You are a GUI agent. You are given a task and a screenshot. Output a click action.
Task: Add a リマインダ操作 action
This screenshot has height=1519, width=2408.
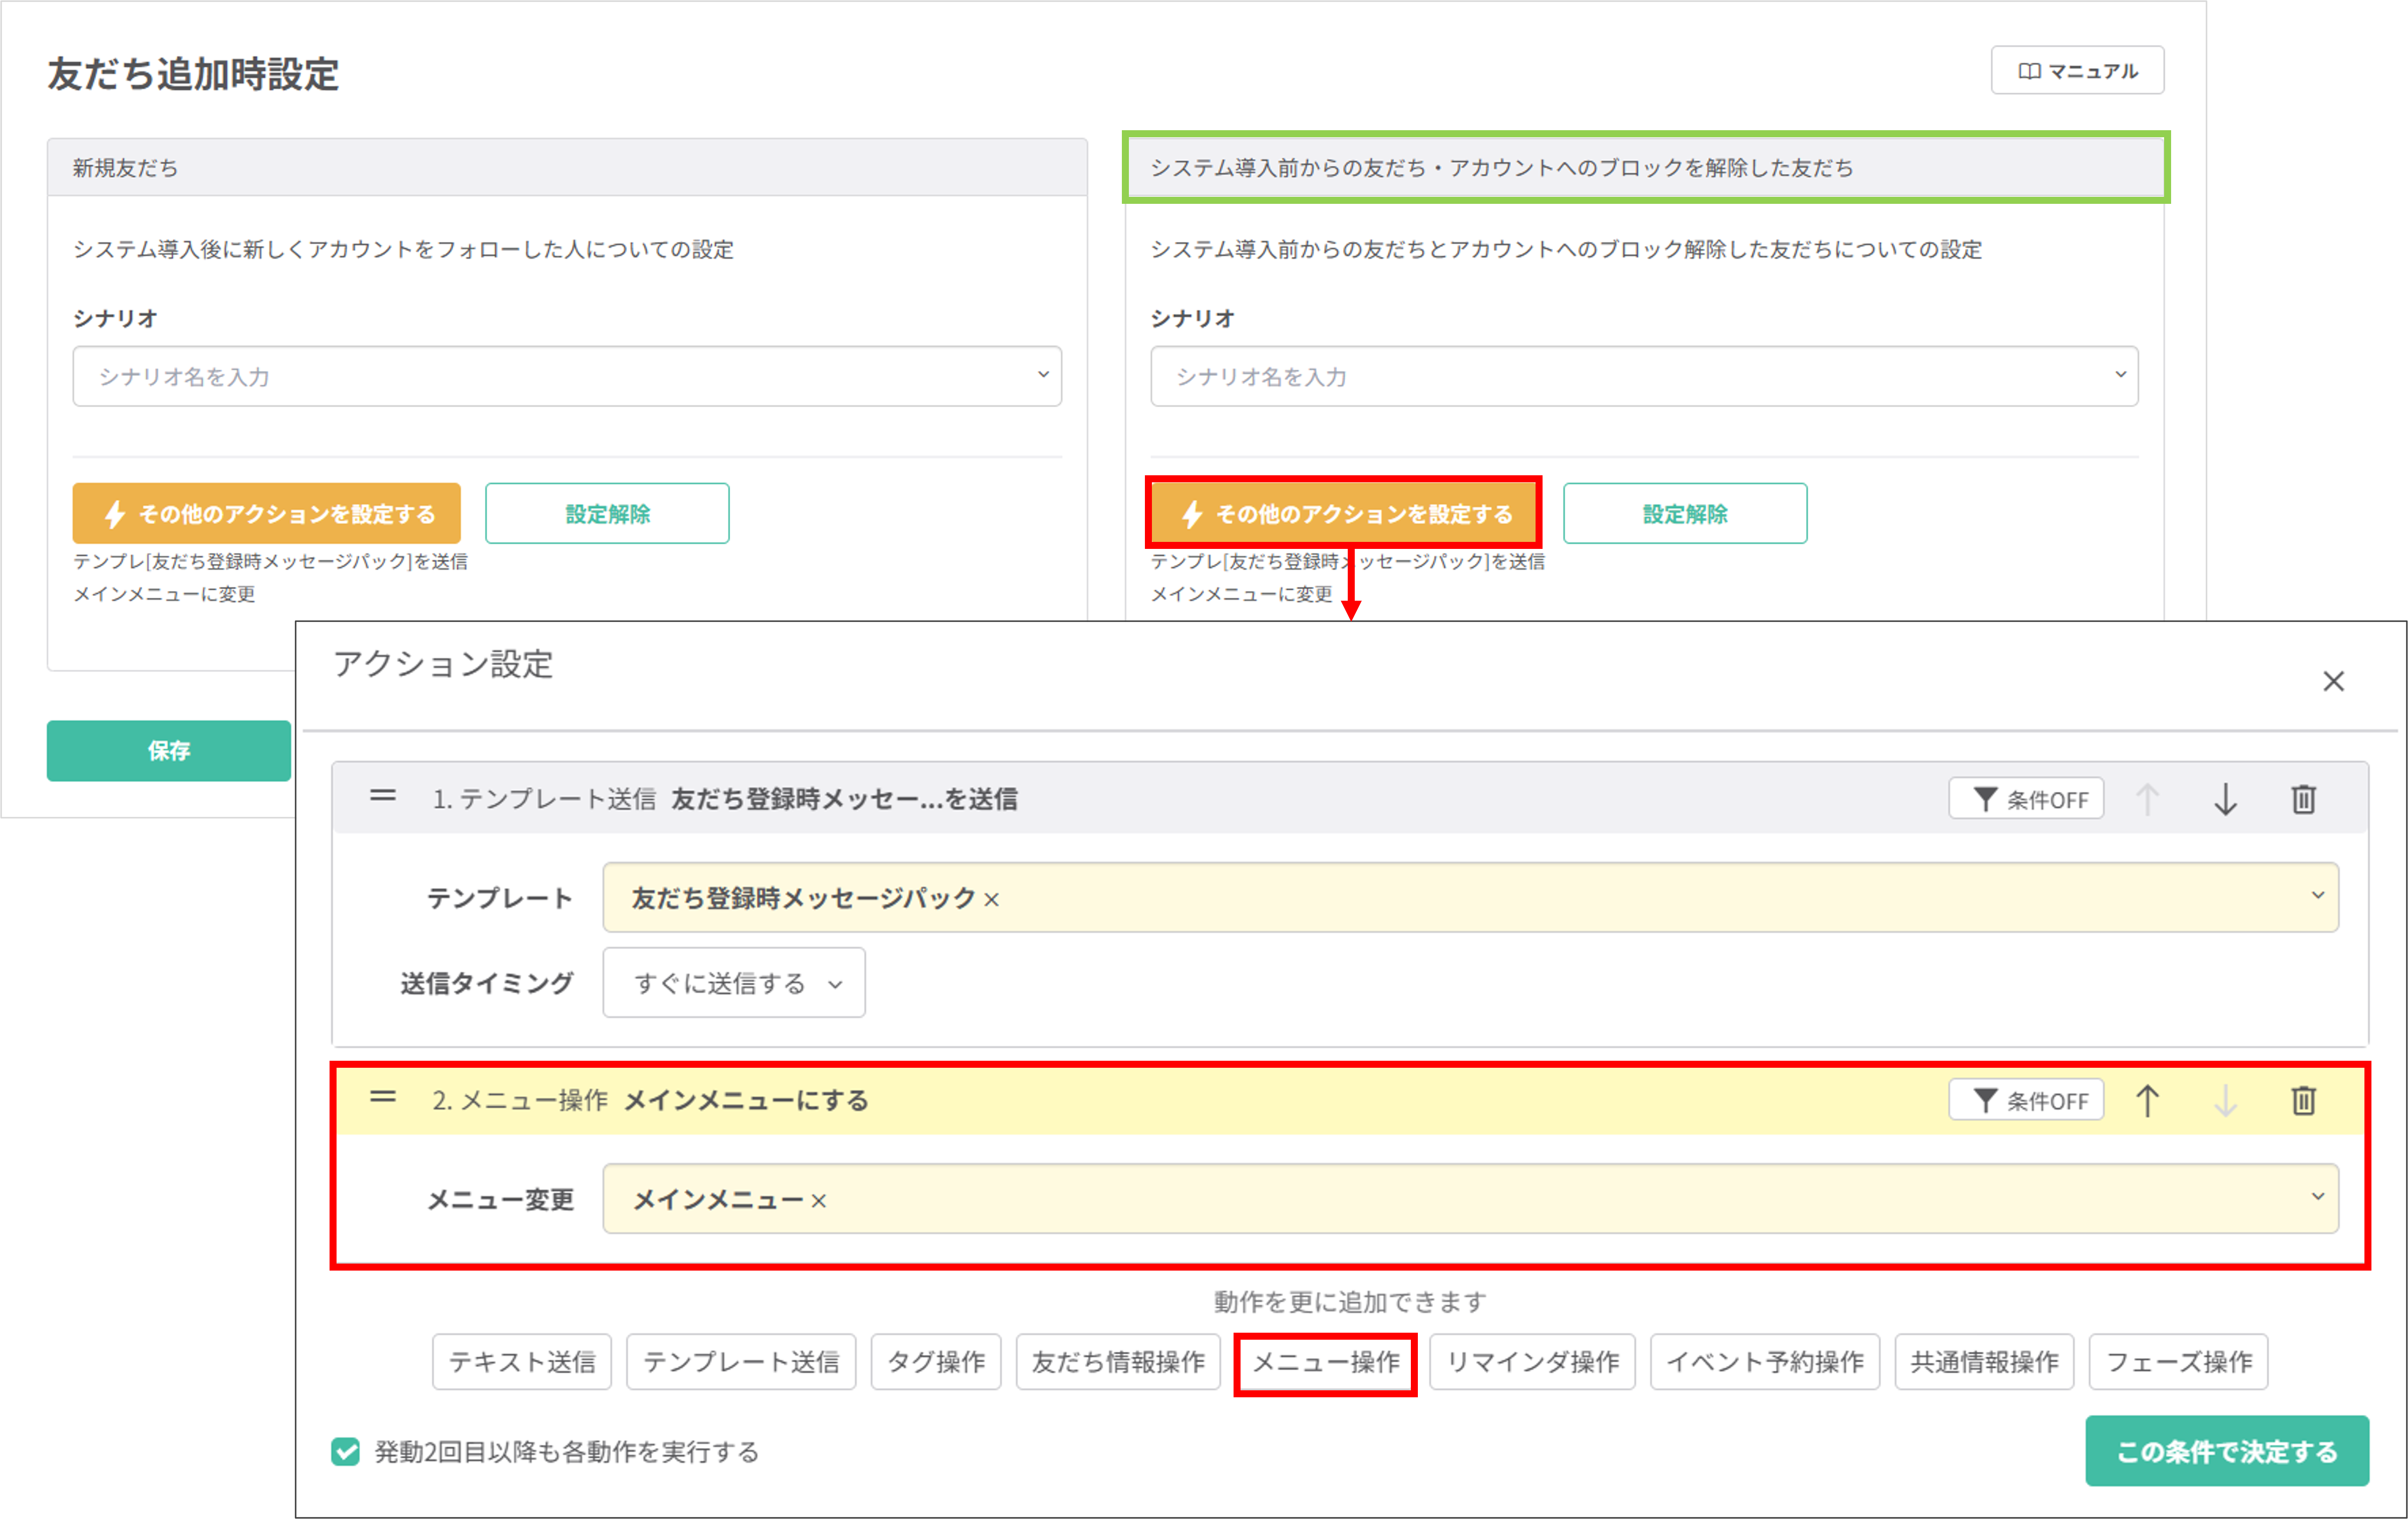tap(1533, 1362)
